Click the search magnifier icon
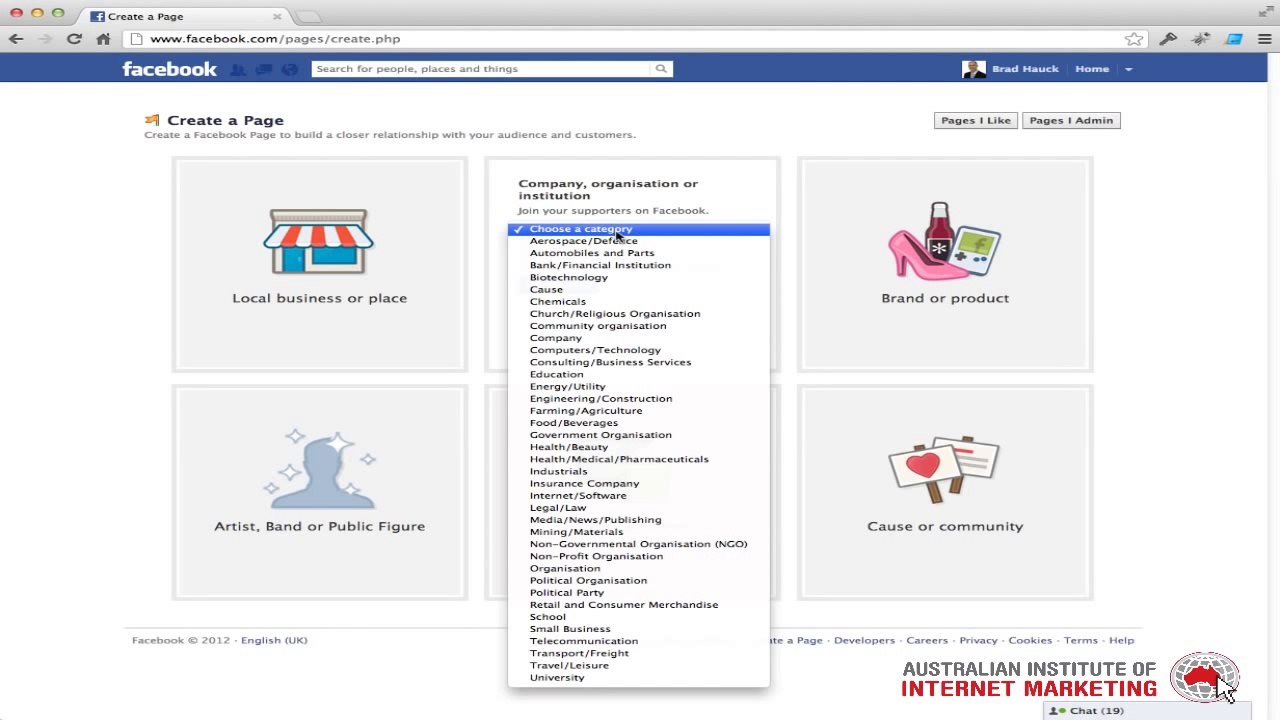 click(x=661, y=69)
